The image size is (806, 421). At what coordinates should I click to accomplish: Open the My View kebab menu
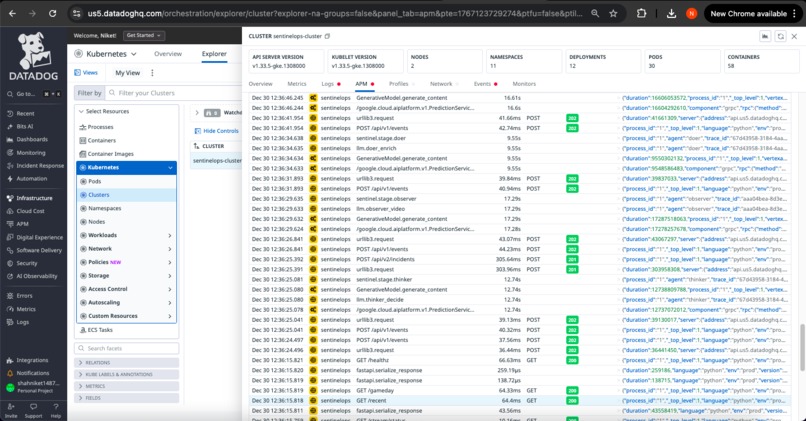(152, 73)
